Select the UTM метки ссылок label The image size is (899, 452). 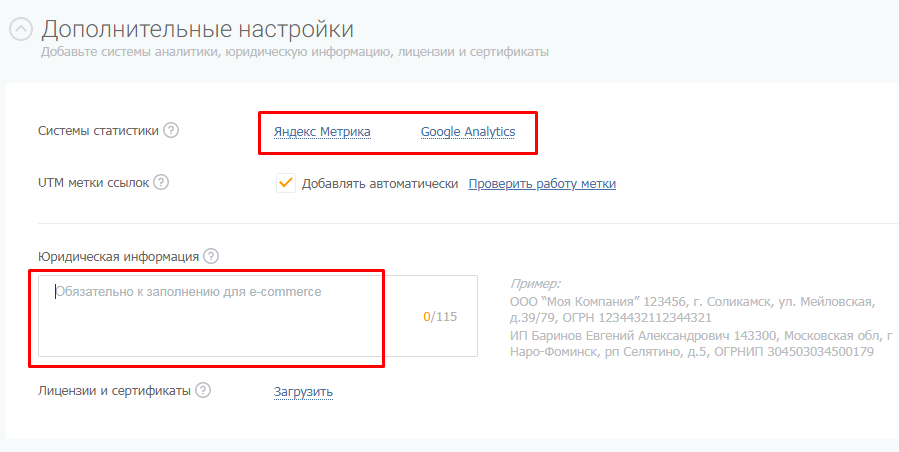pyautogui.click(x=93, y=183)
